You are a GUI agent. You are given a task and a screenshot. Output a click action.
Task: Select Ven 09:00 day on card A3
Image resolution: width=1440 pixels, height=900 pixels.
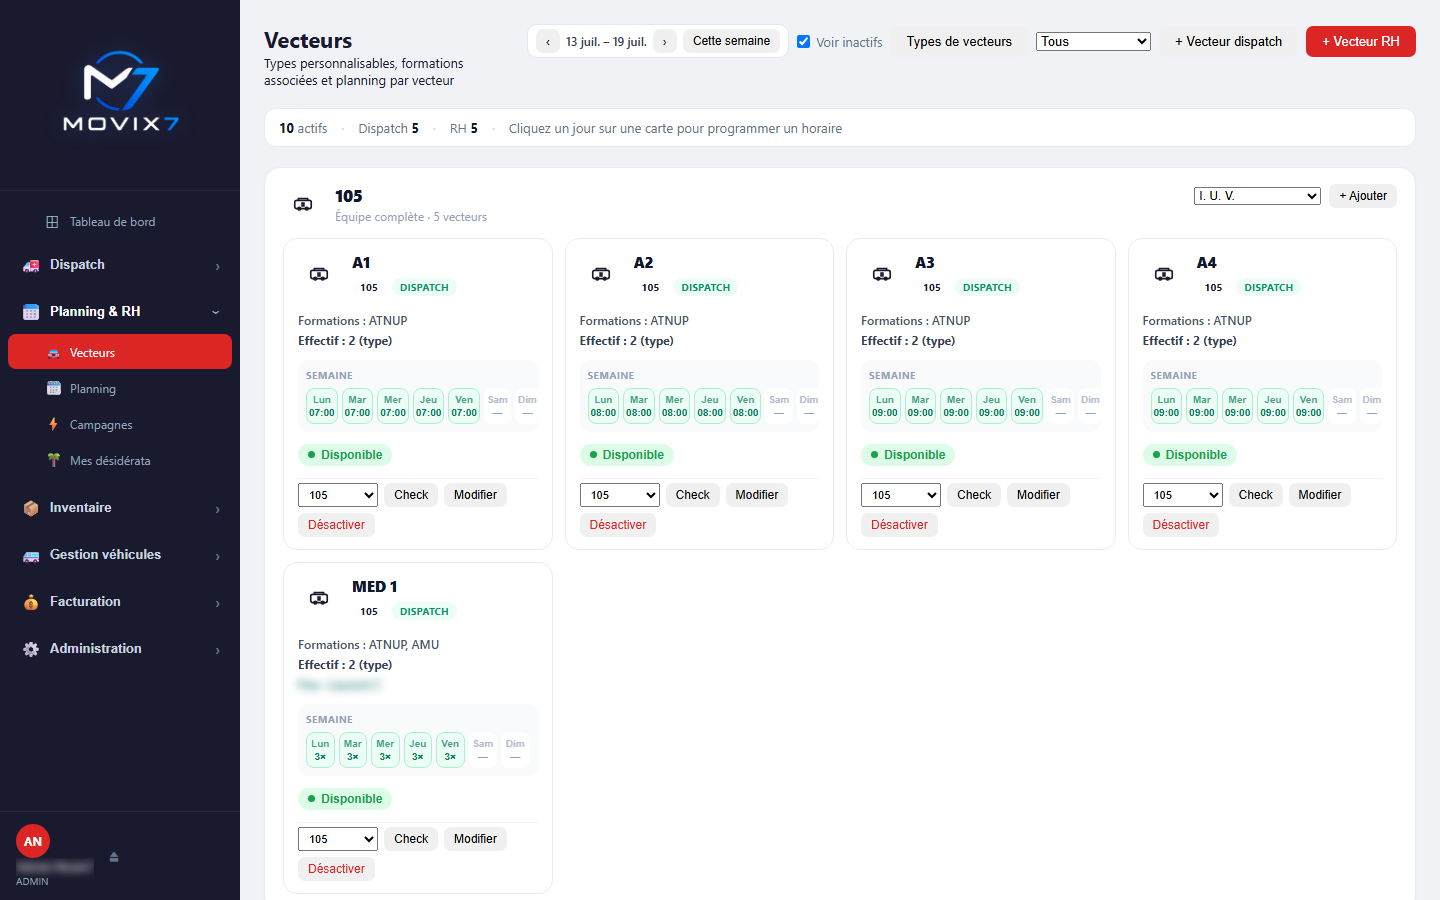pyautogui.click(x=1027, y=406)
